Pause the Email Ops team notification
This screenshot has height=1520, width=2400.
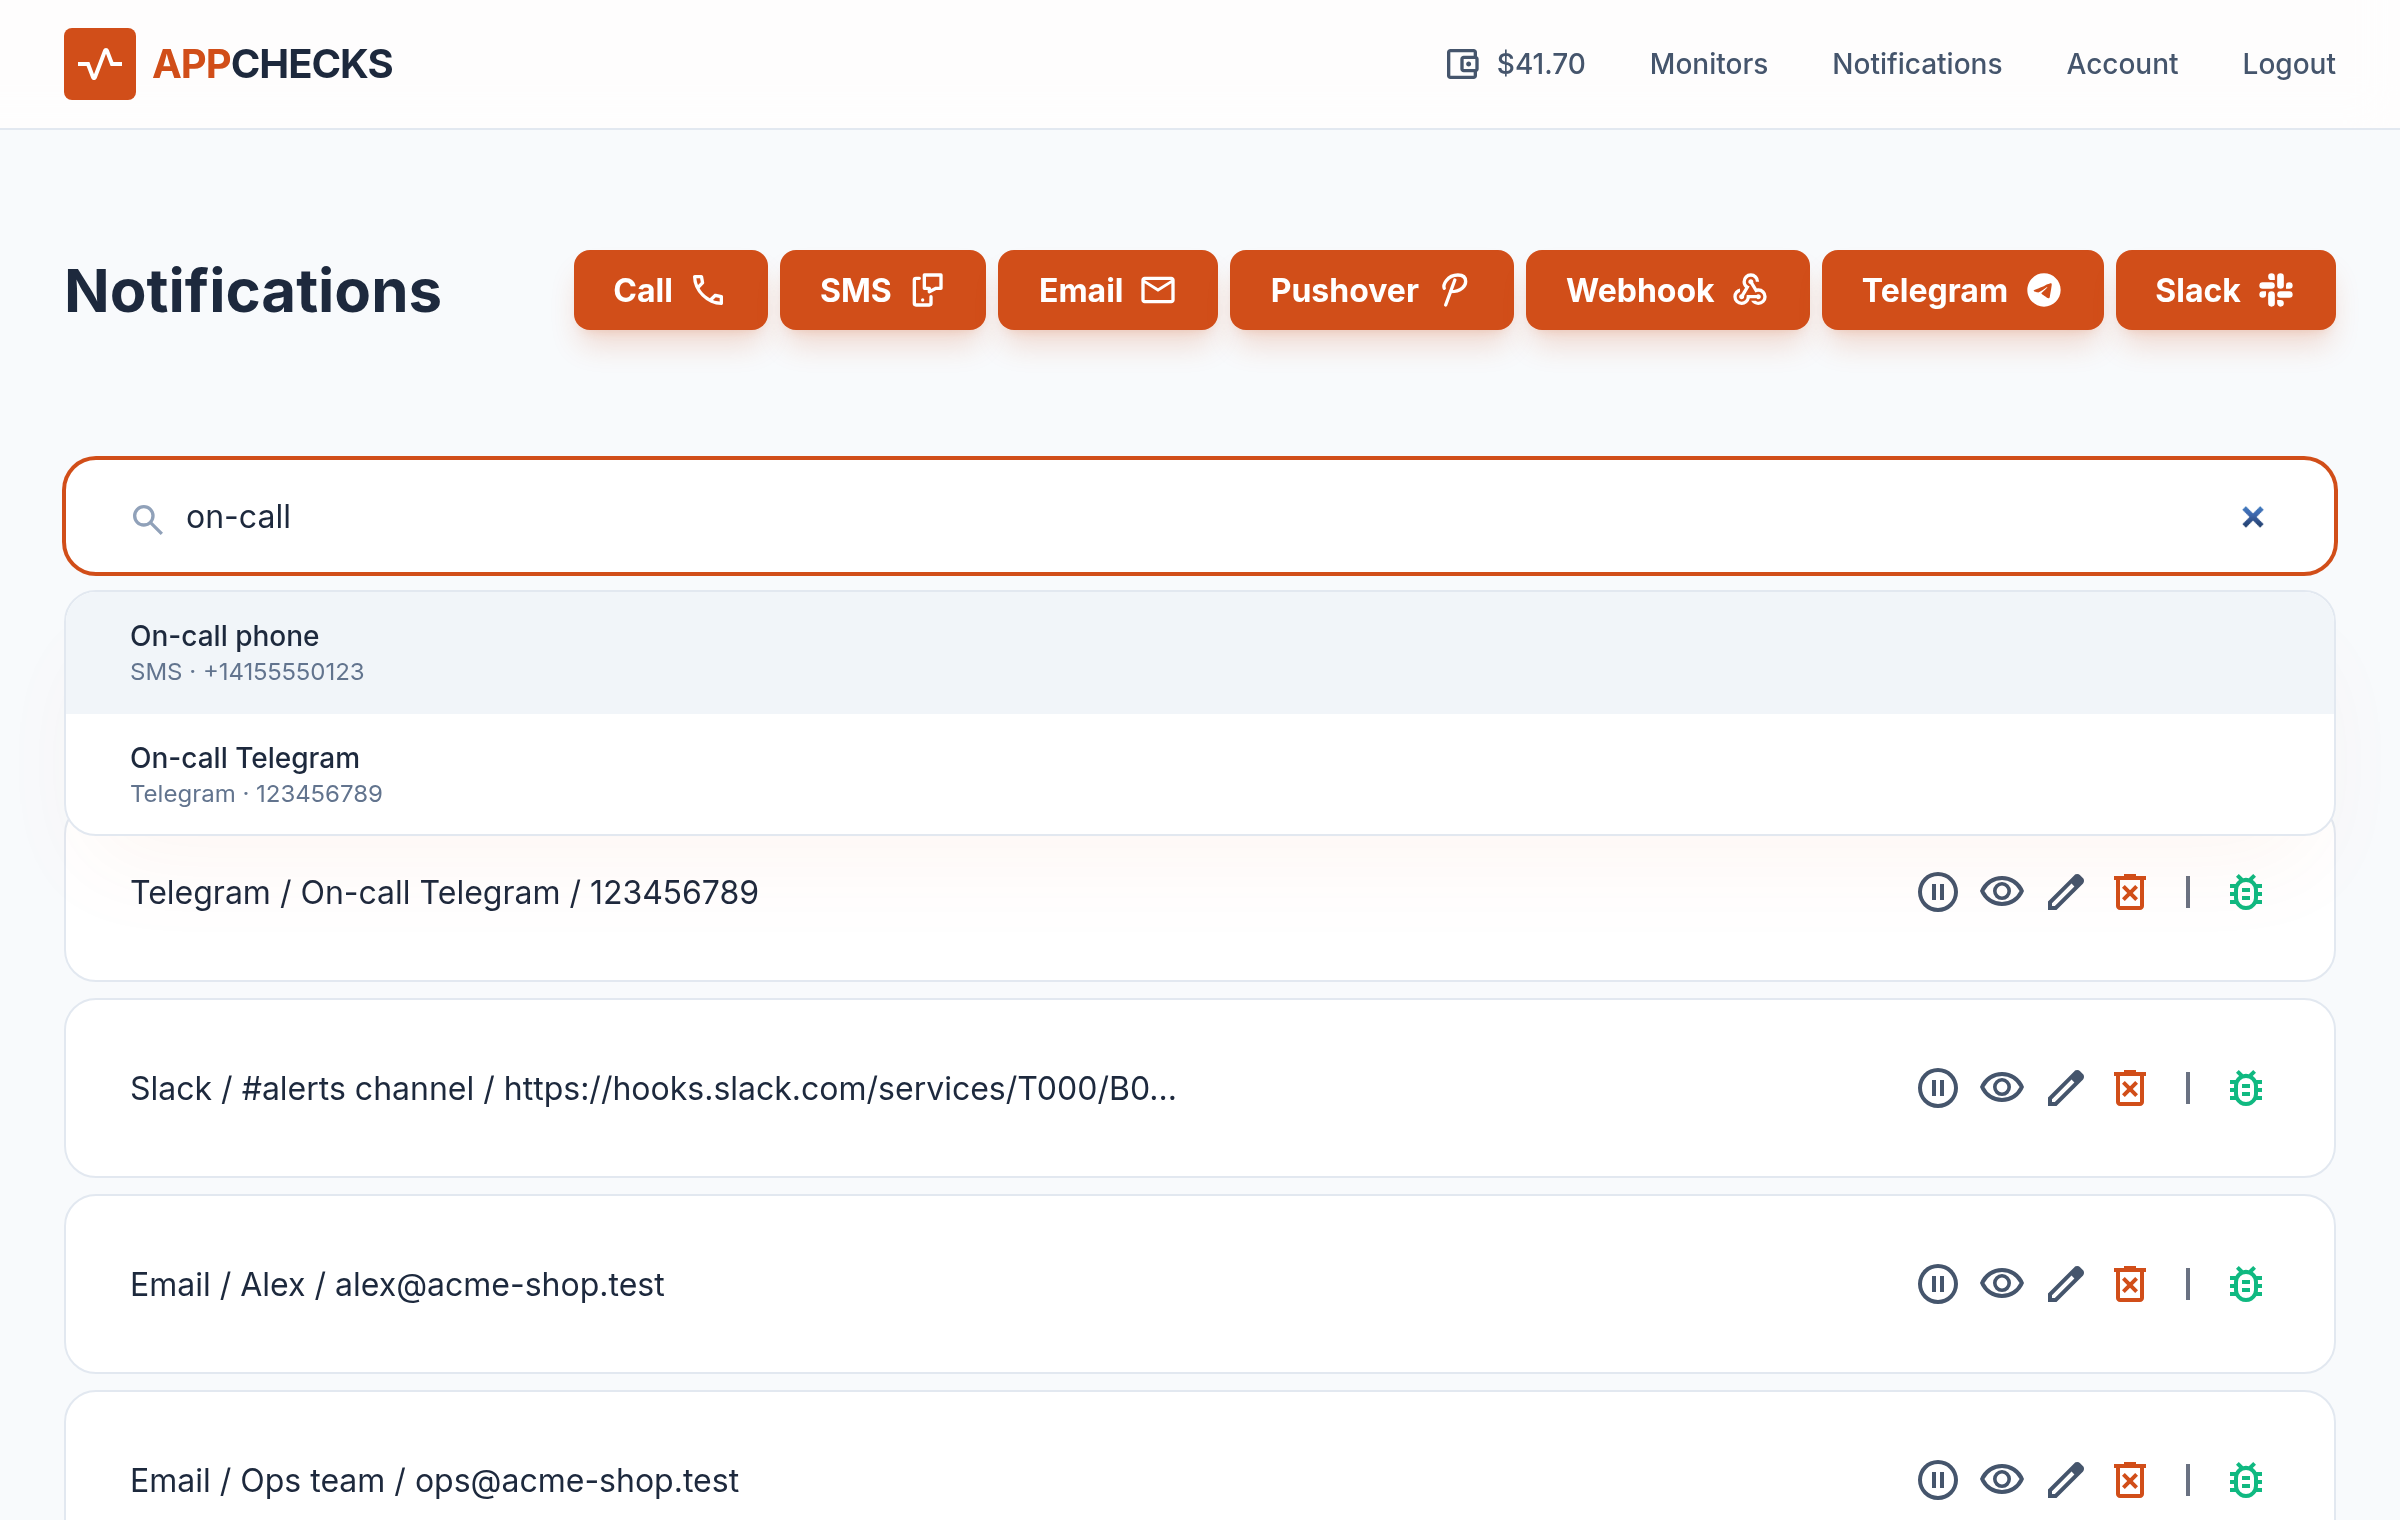click(1937, 1480)
